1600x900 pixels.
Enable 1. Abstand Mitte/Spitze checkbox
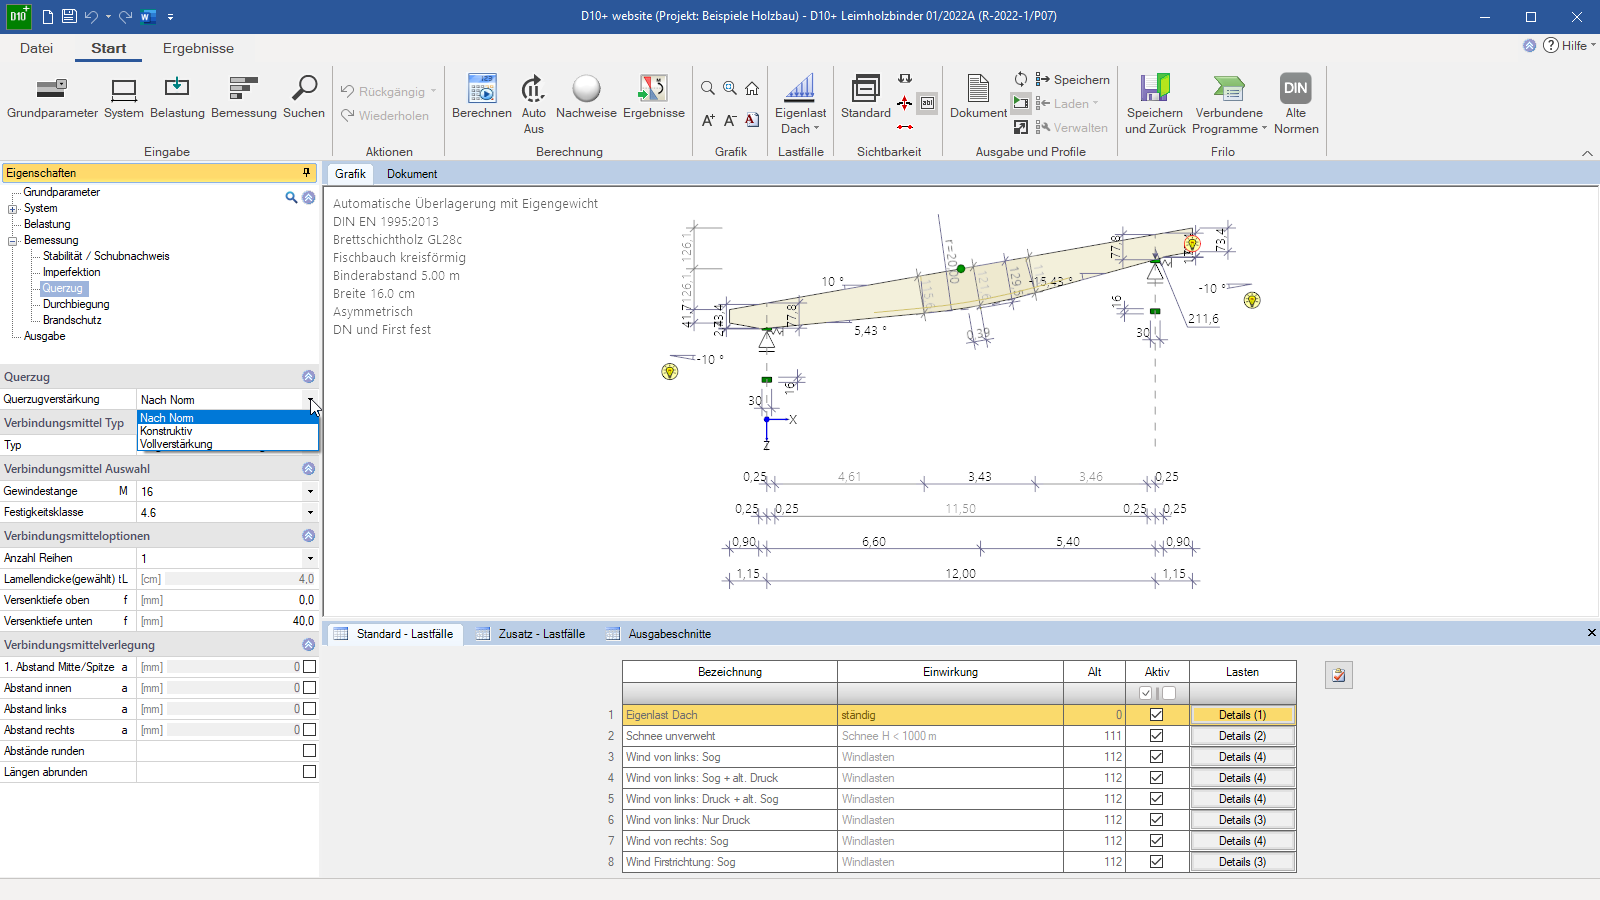coord(310,667)
